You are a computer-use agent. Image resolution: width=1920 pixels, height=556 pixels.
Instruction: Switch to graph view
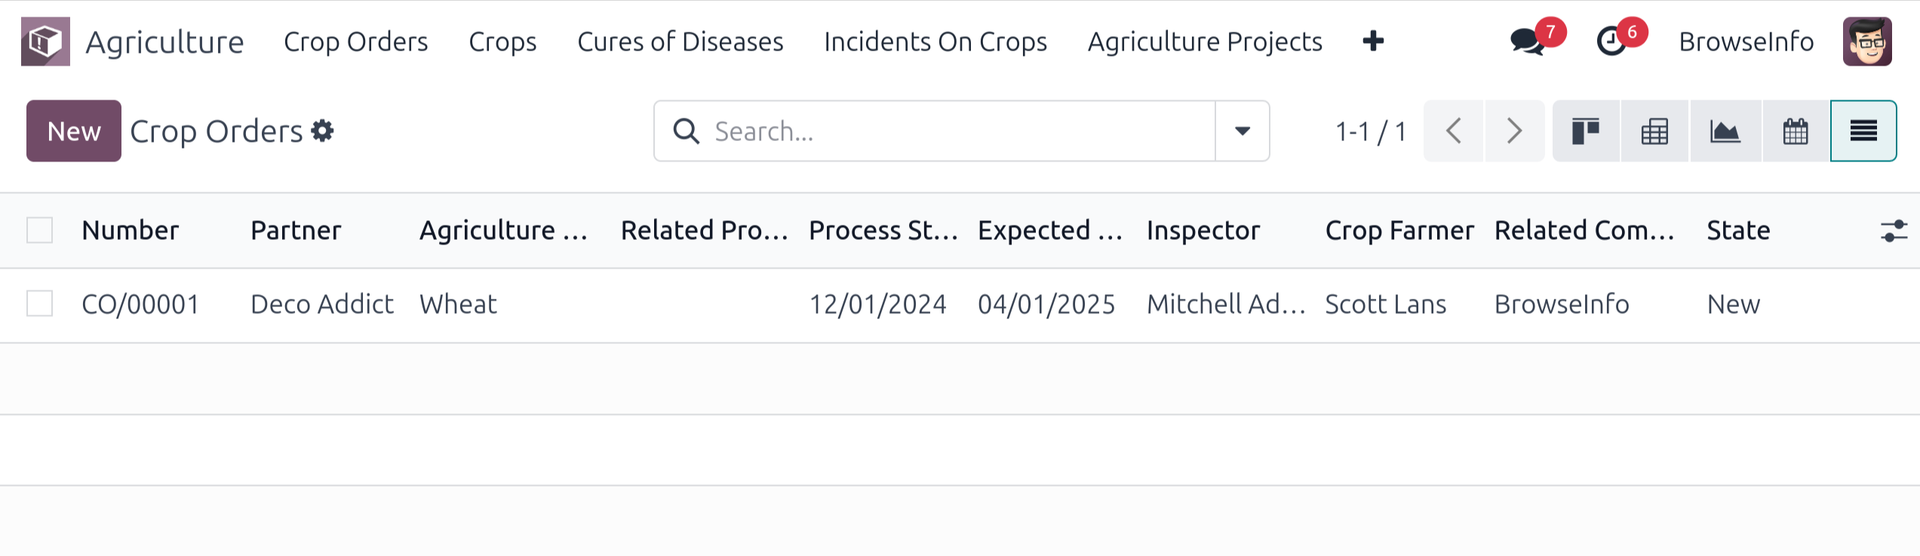coord(1725,131)
